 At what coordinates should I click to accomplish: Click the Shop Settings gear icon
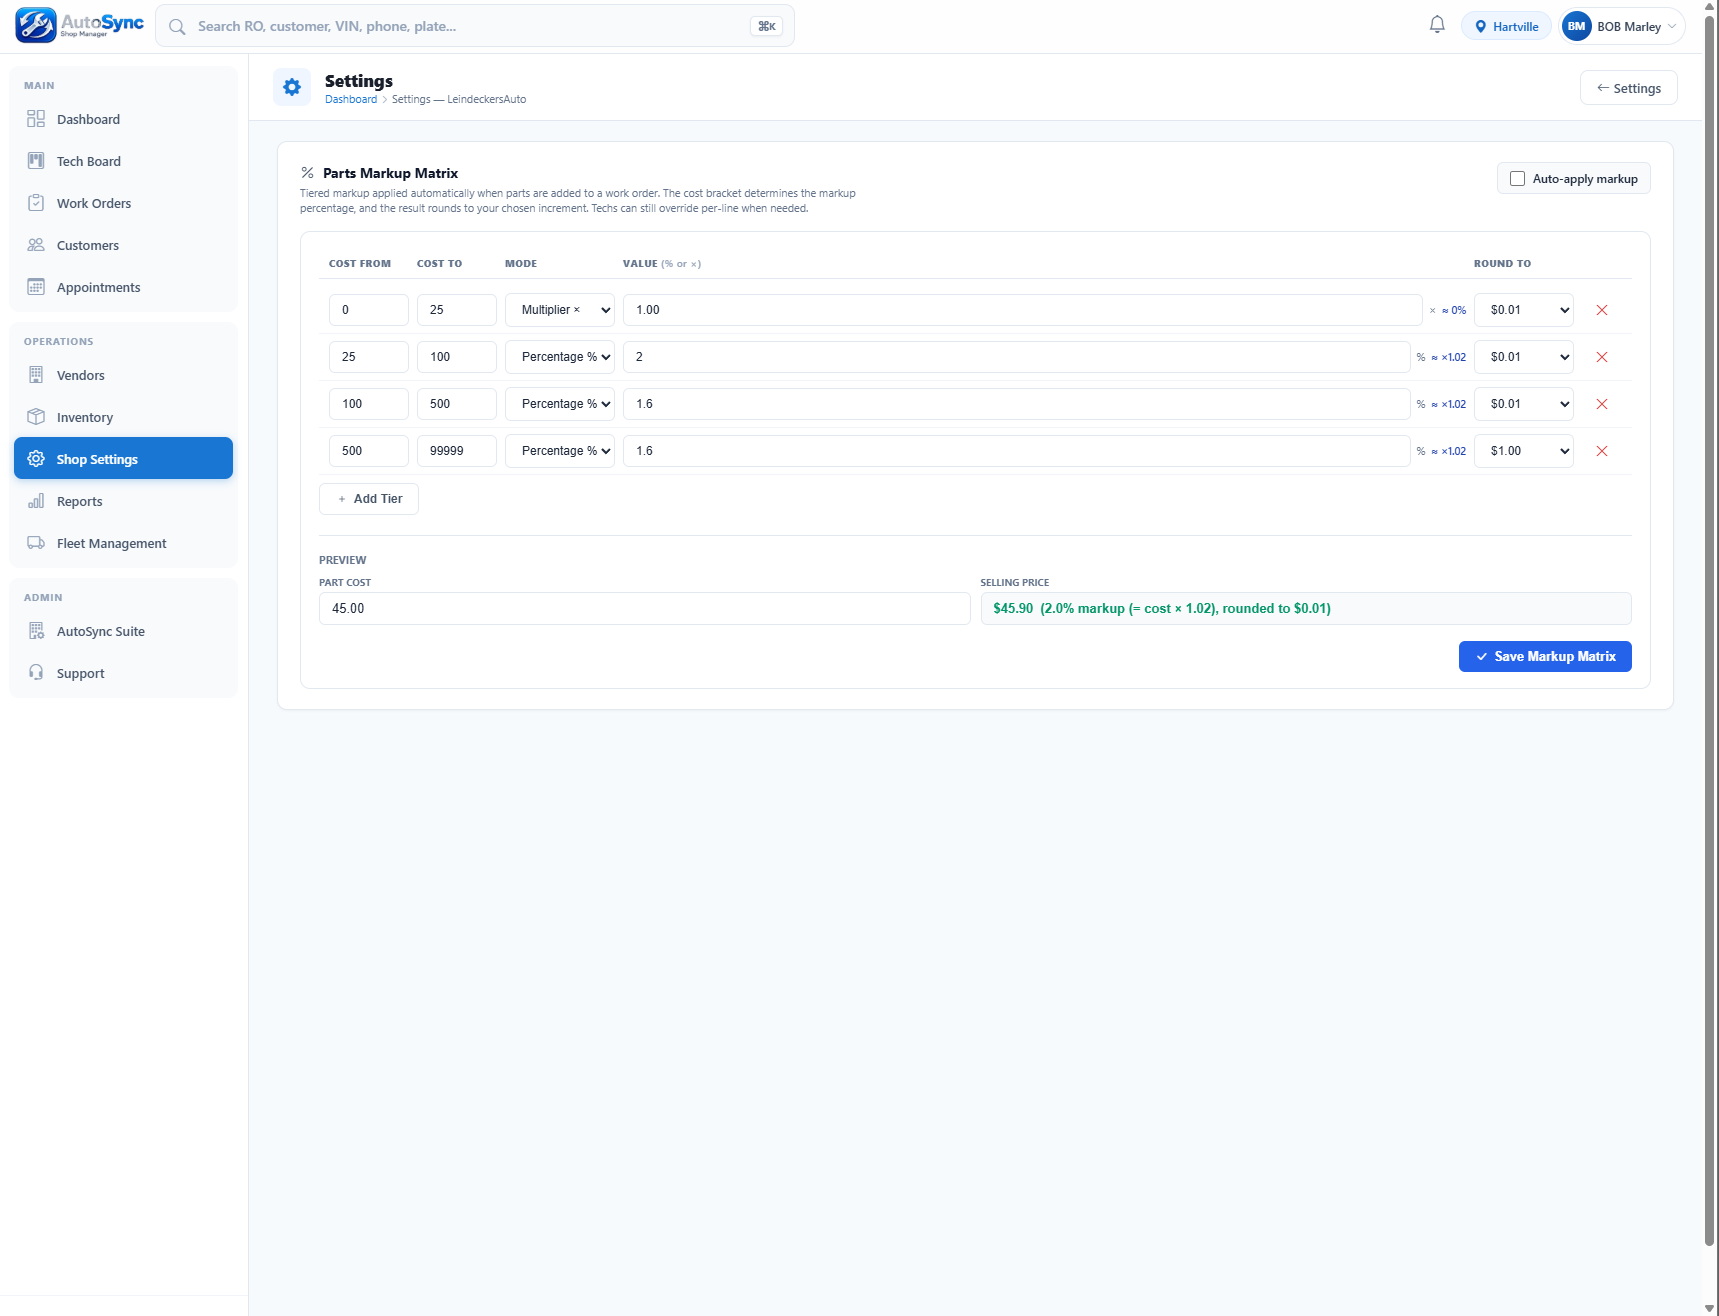click(x=36, y=459)
